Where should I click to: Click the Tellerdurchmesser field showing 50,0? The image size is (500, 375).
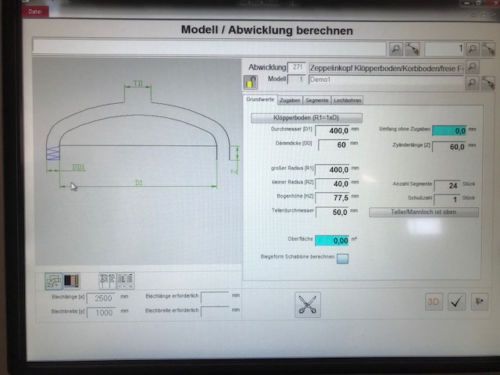pyautogui.click(x=332, y=212)
